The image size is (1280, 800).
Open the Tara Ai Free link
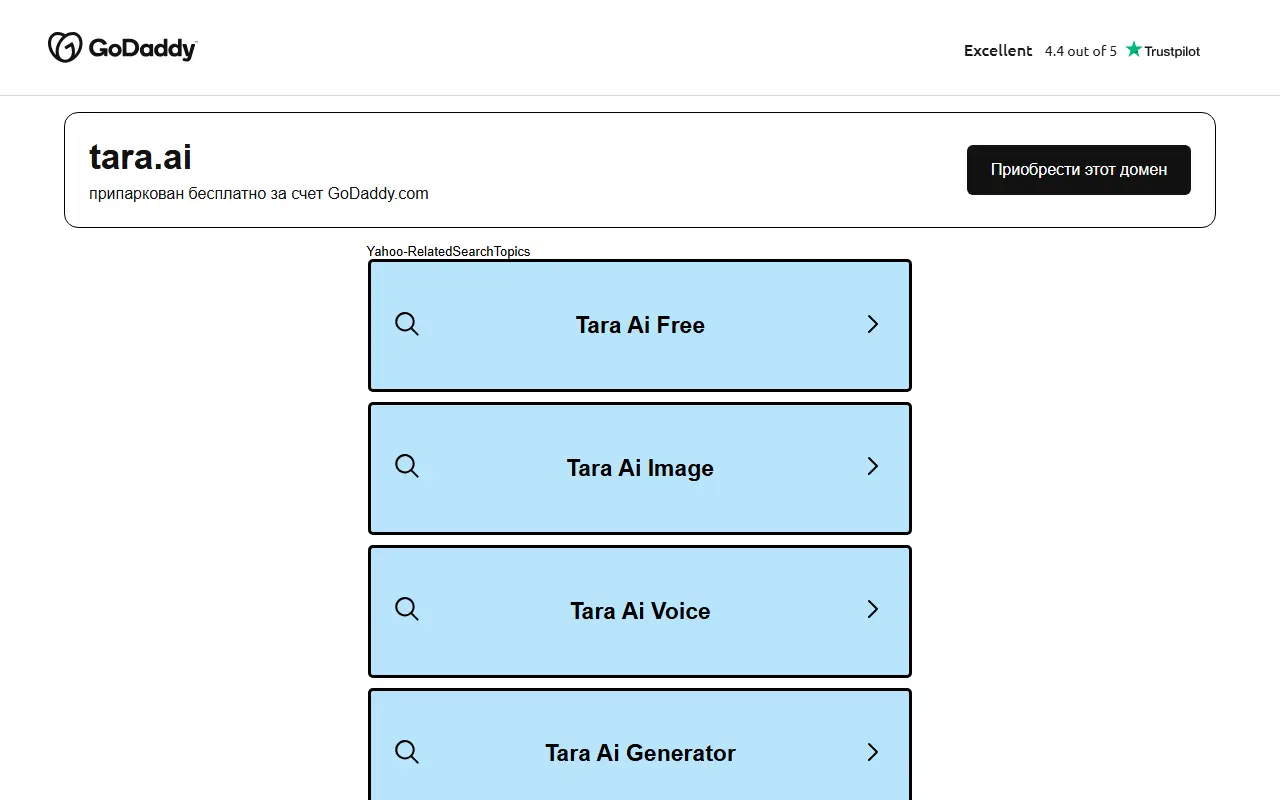click(640, 325)
